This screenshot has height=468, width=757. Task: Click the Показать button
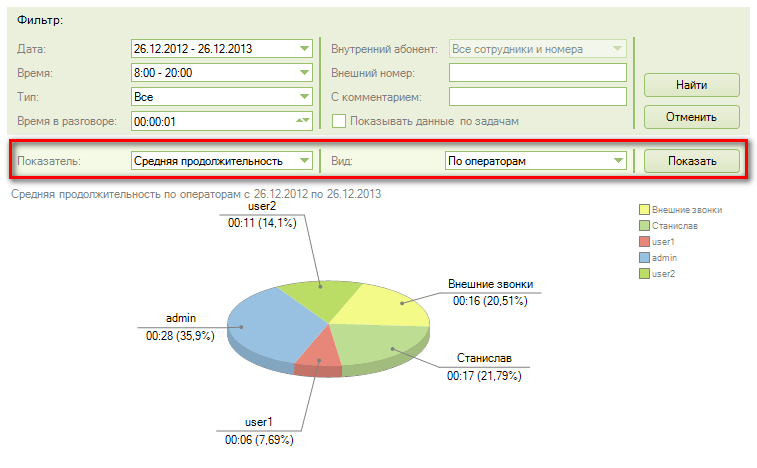pos(691,160)
